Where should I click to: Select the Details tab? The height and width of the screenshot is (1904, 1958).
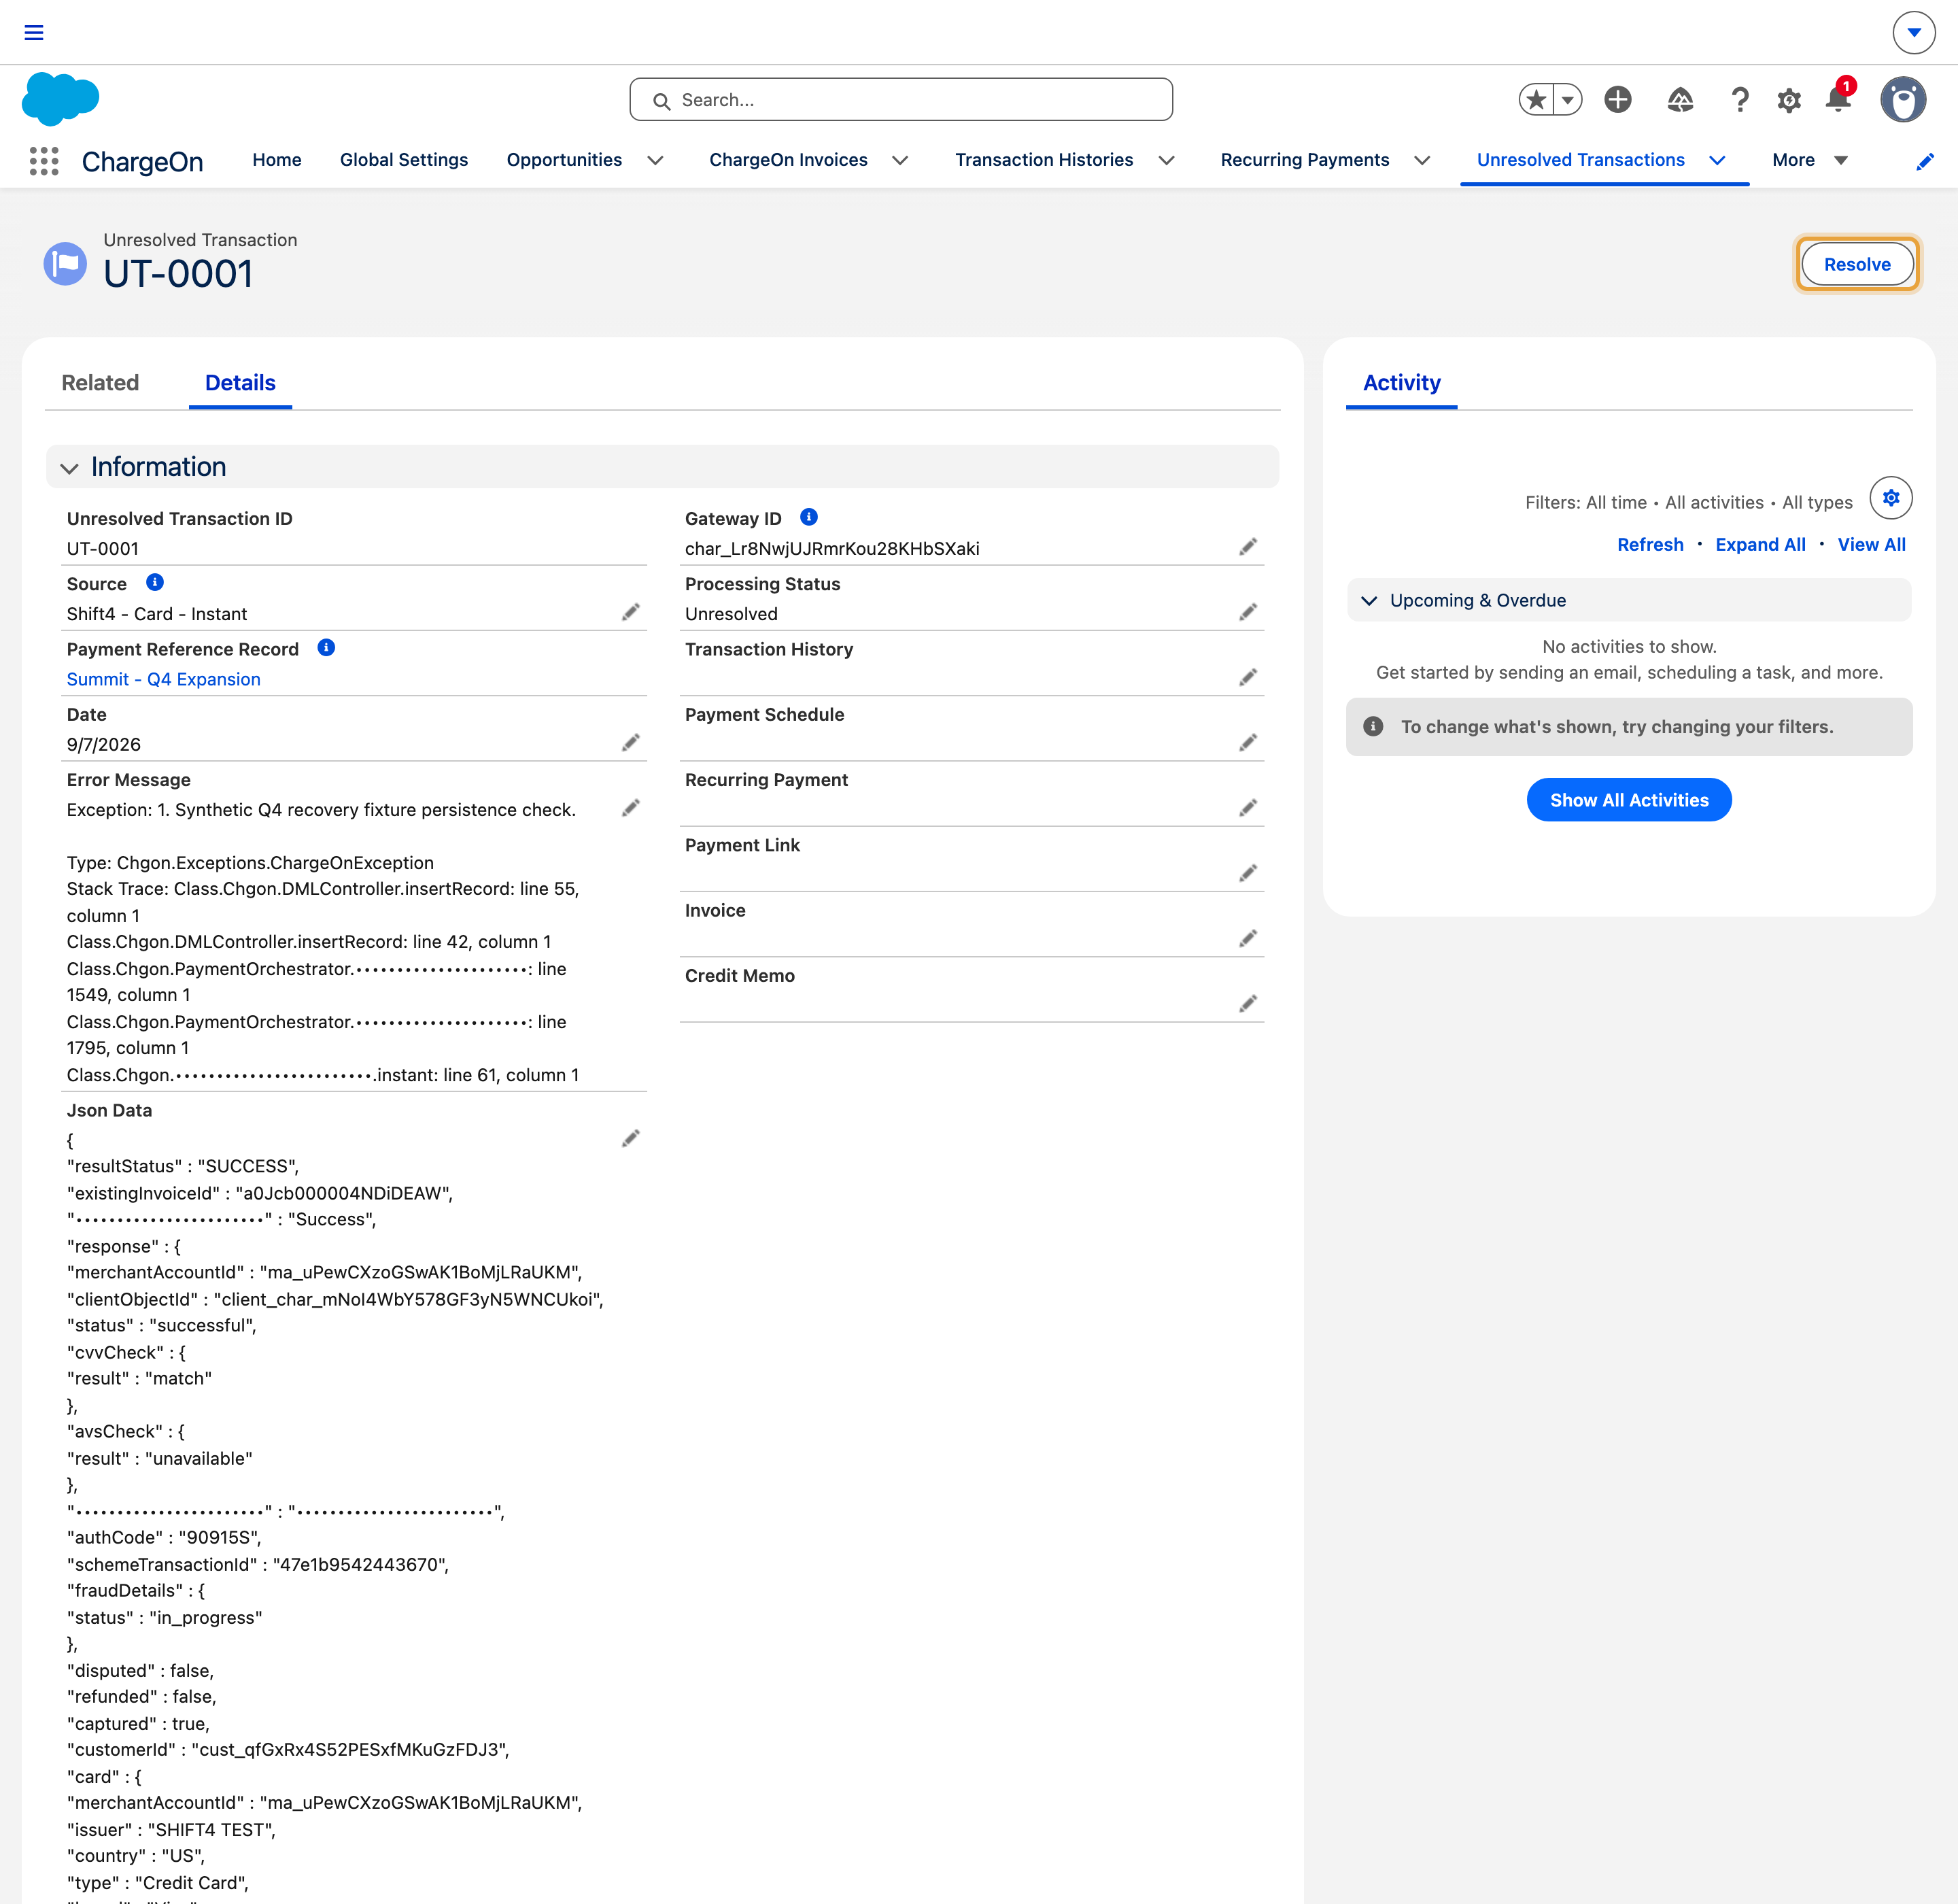(240, 383)
